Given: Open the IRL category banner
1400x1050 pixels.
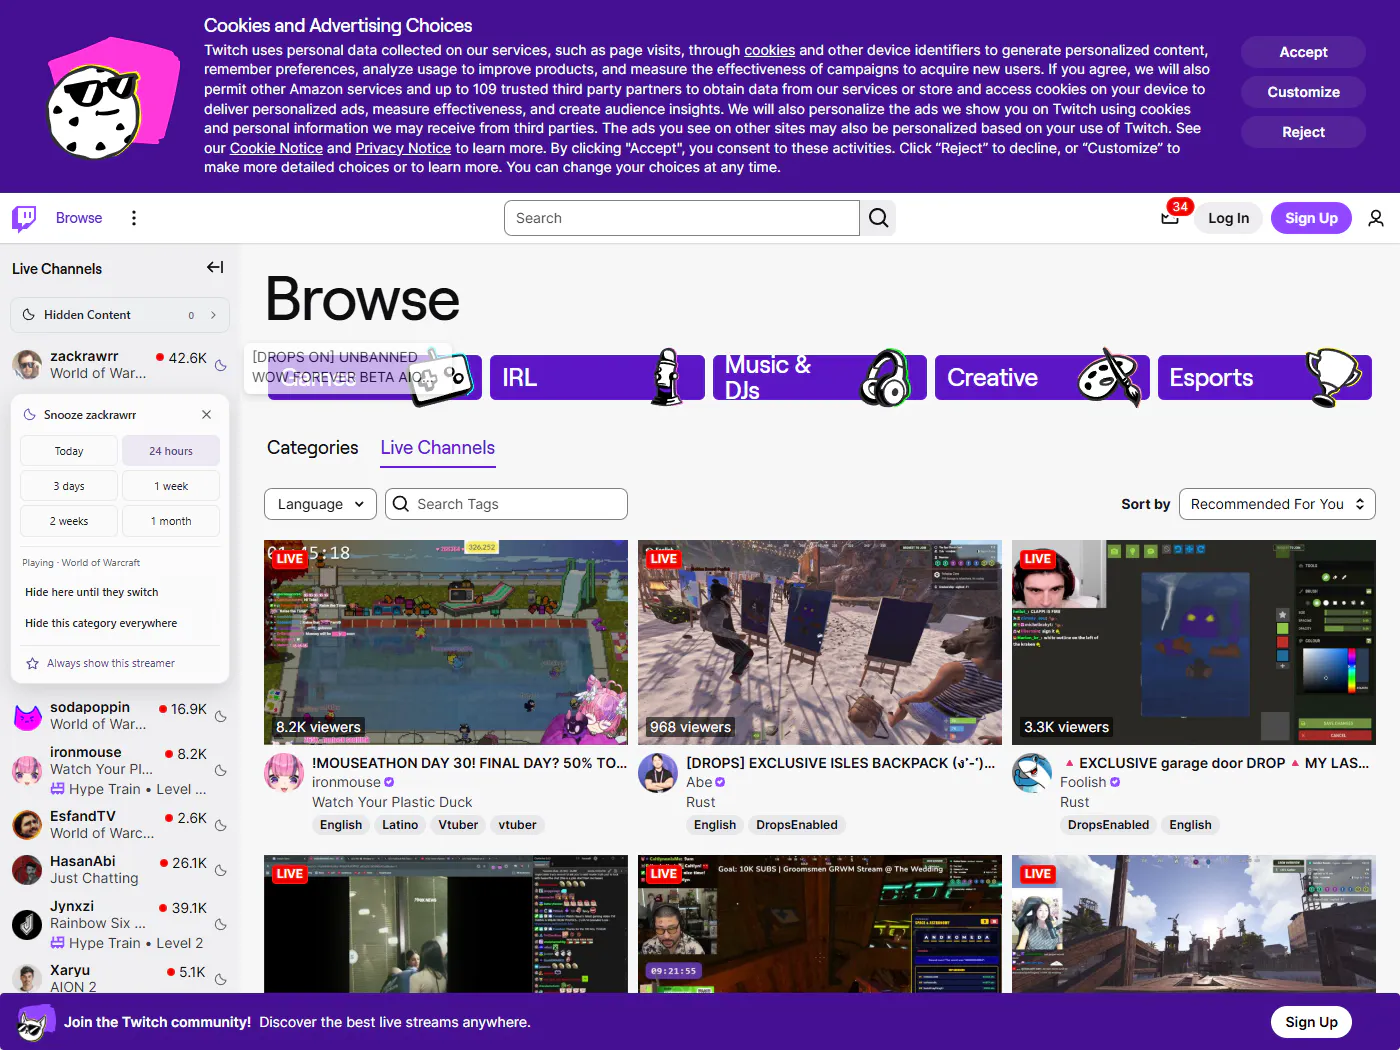Looking at the screenshot, I should click(x=597, y=377).
